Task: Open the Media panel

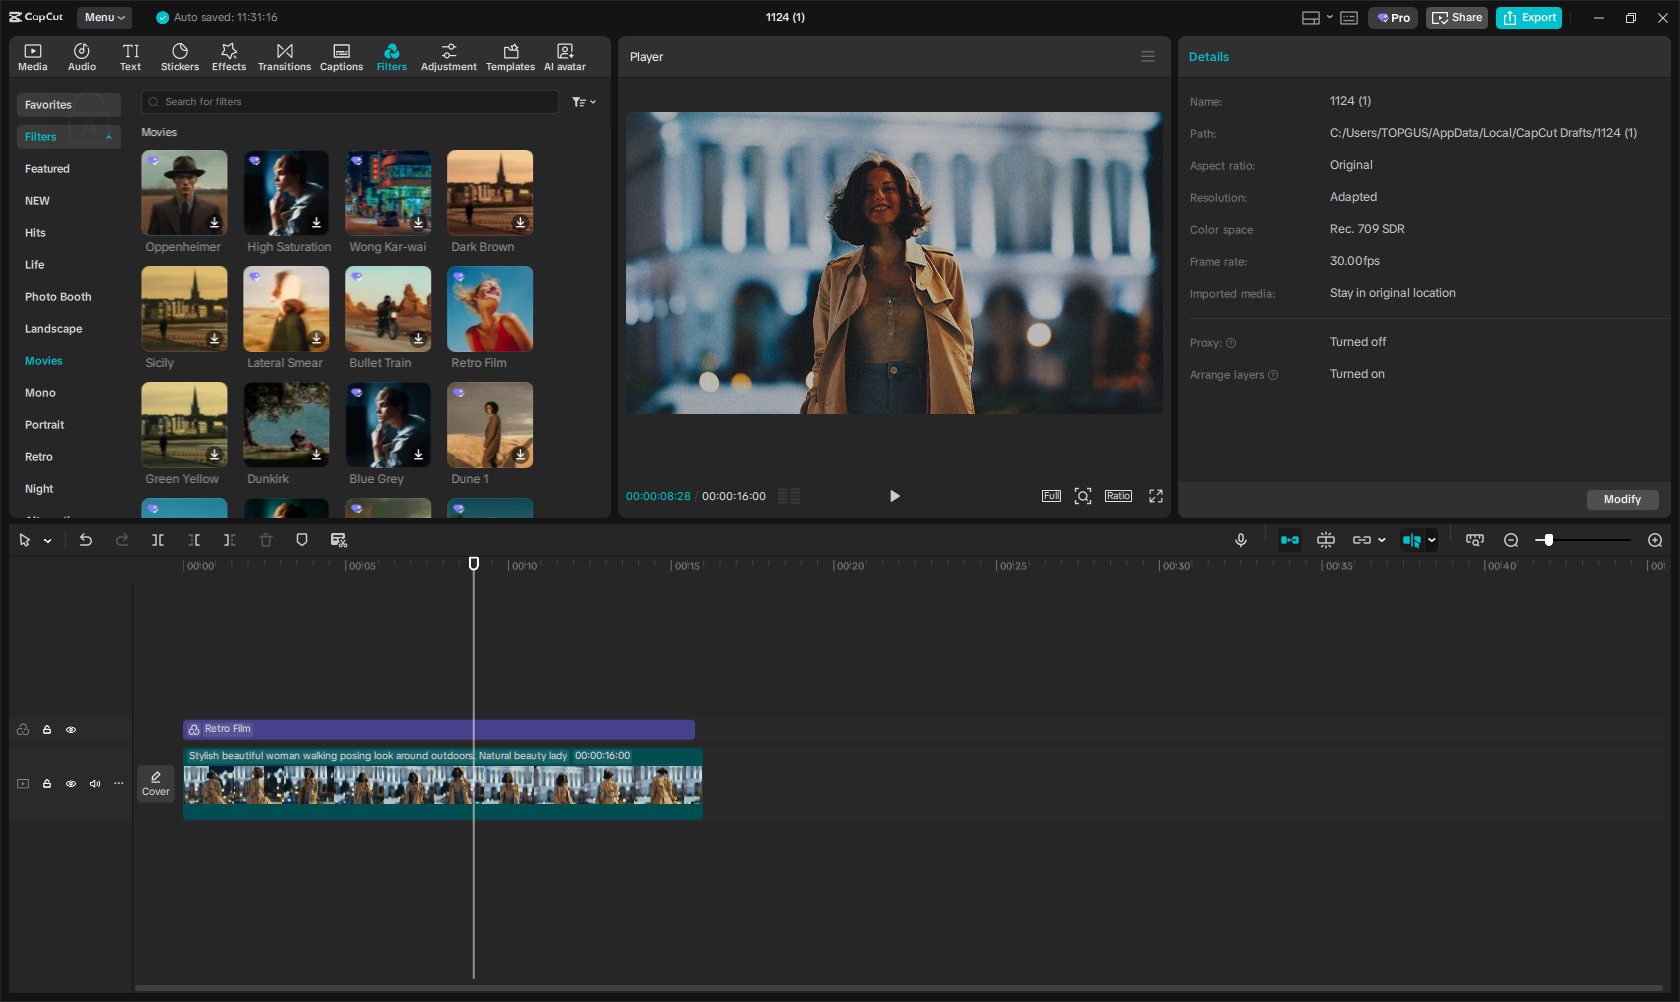Action: [x=33, y=57]
